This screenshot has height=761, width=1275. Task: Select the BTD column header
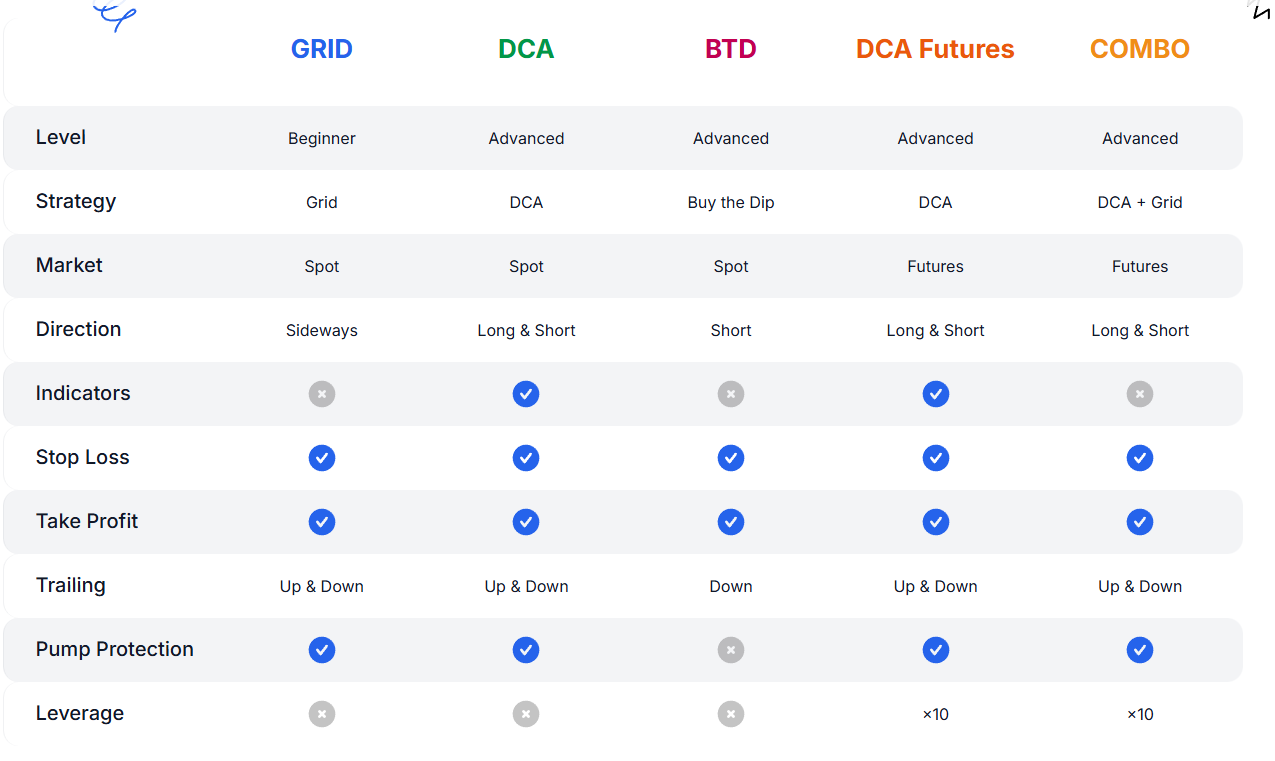pos(731,49)
